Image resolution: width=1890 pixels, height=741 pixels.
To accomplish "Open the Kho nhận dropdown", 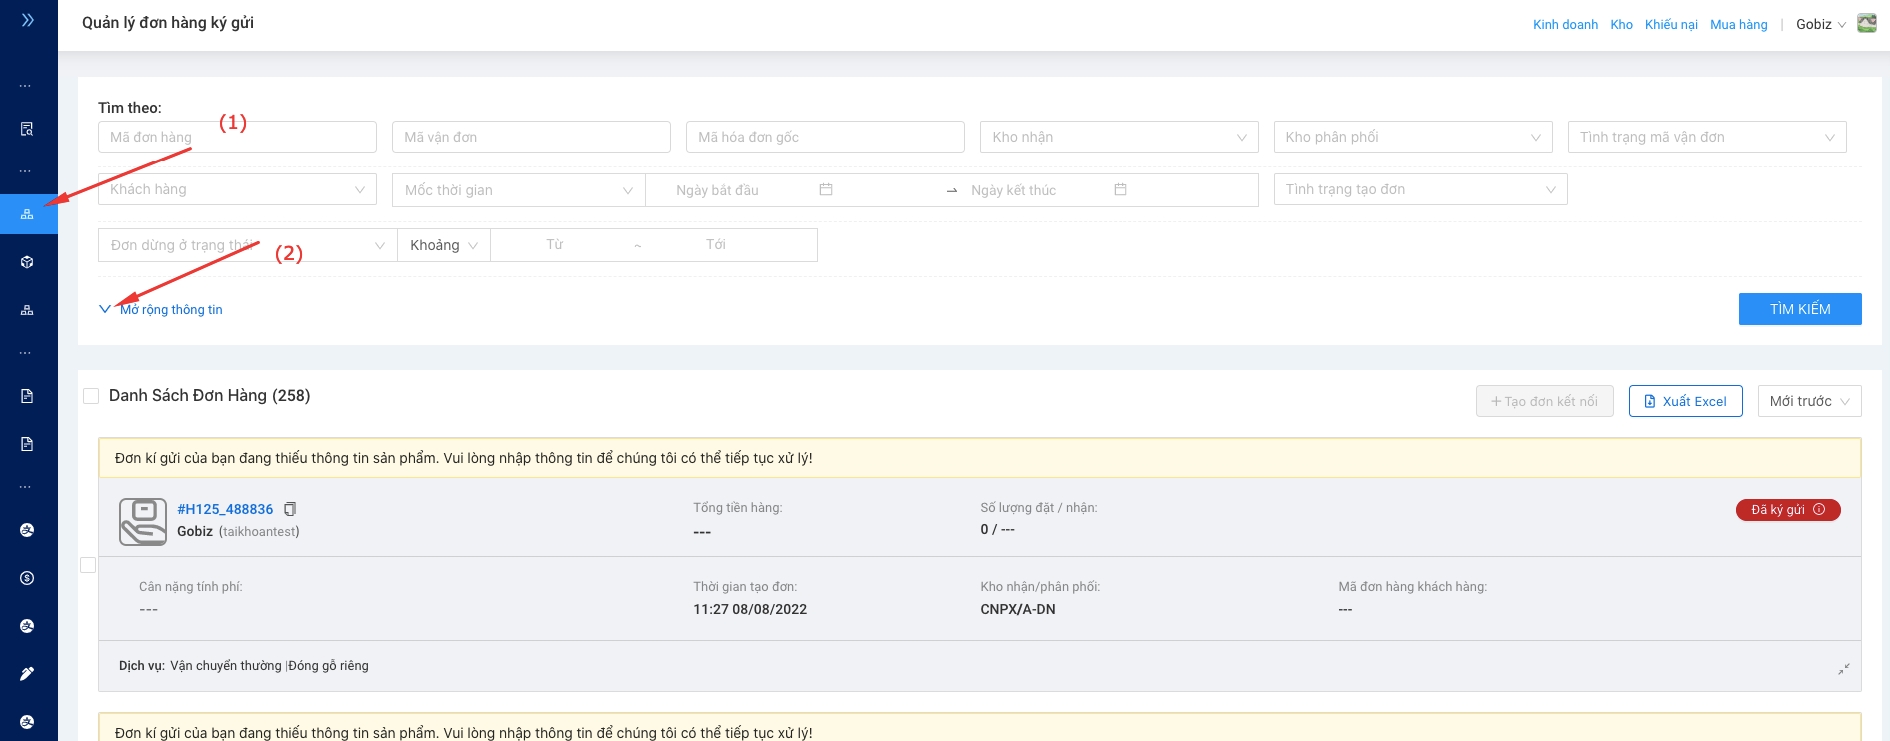I will point(1118,137).
